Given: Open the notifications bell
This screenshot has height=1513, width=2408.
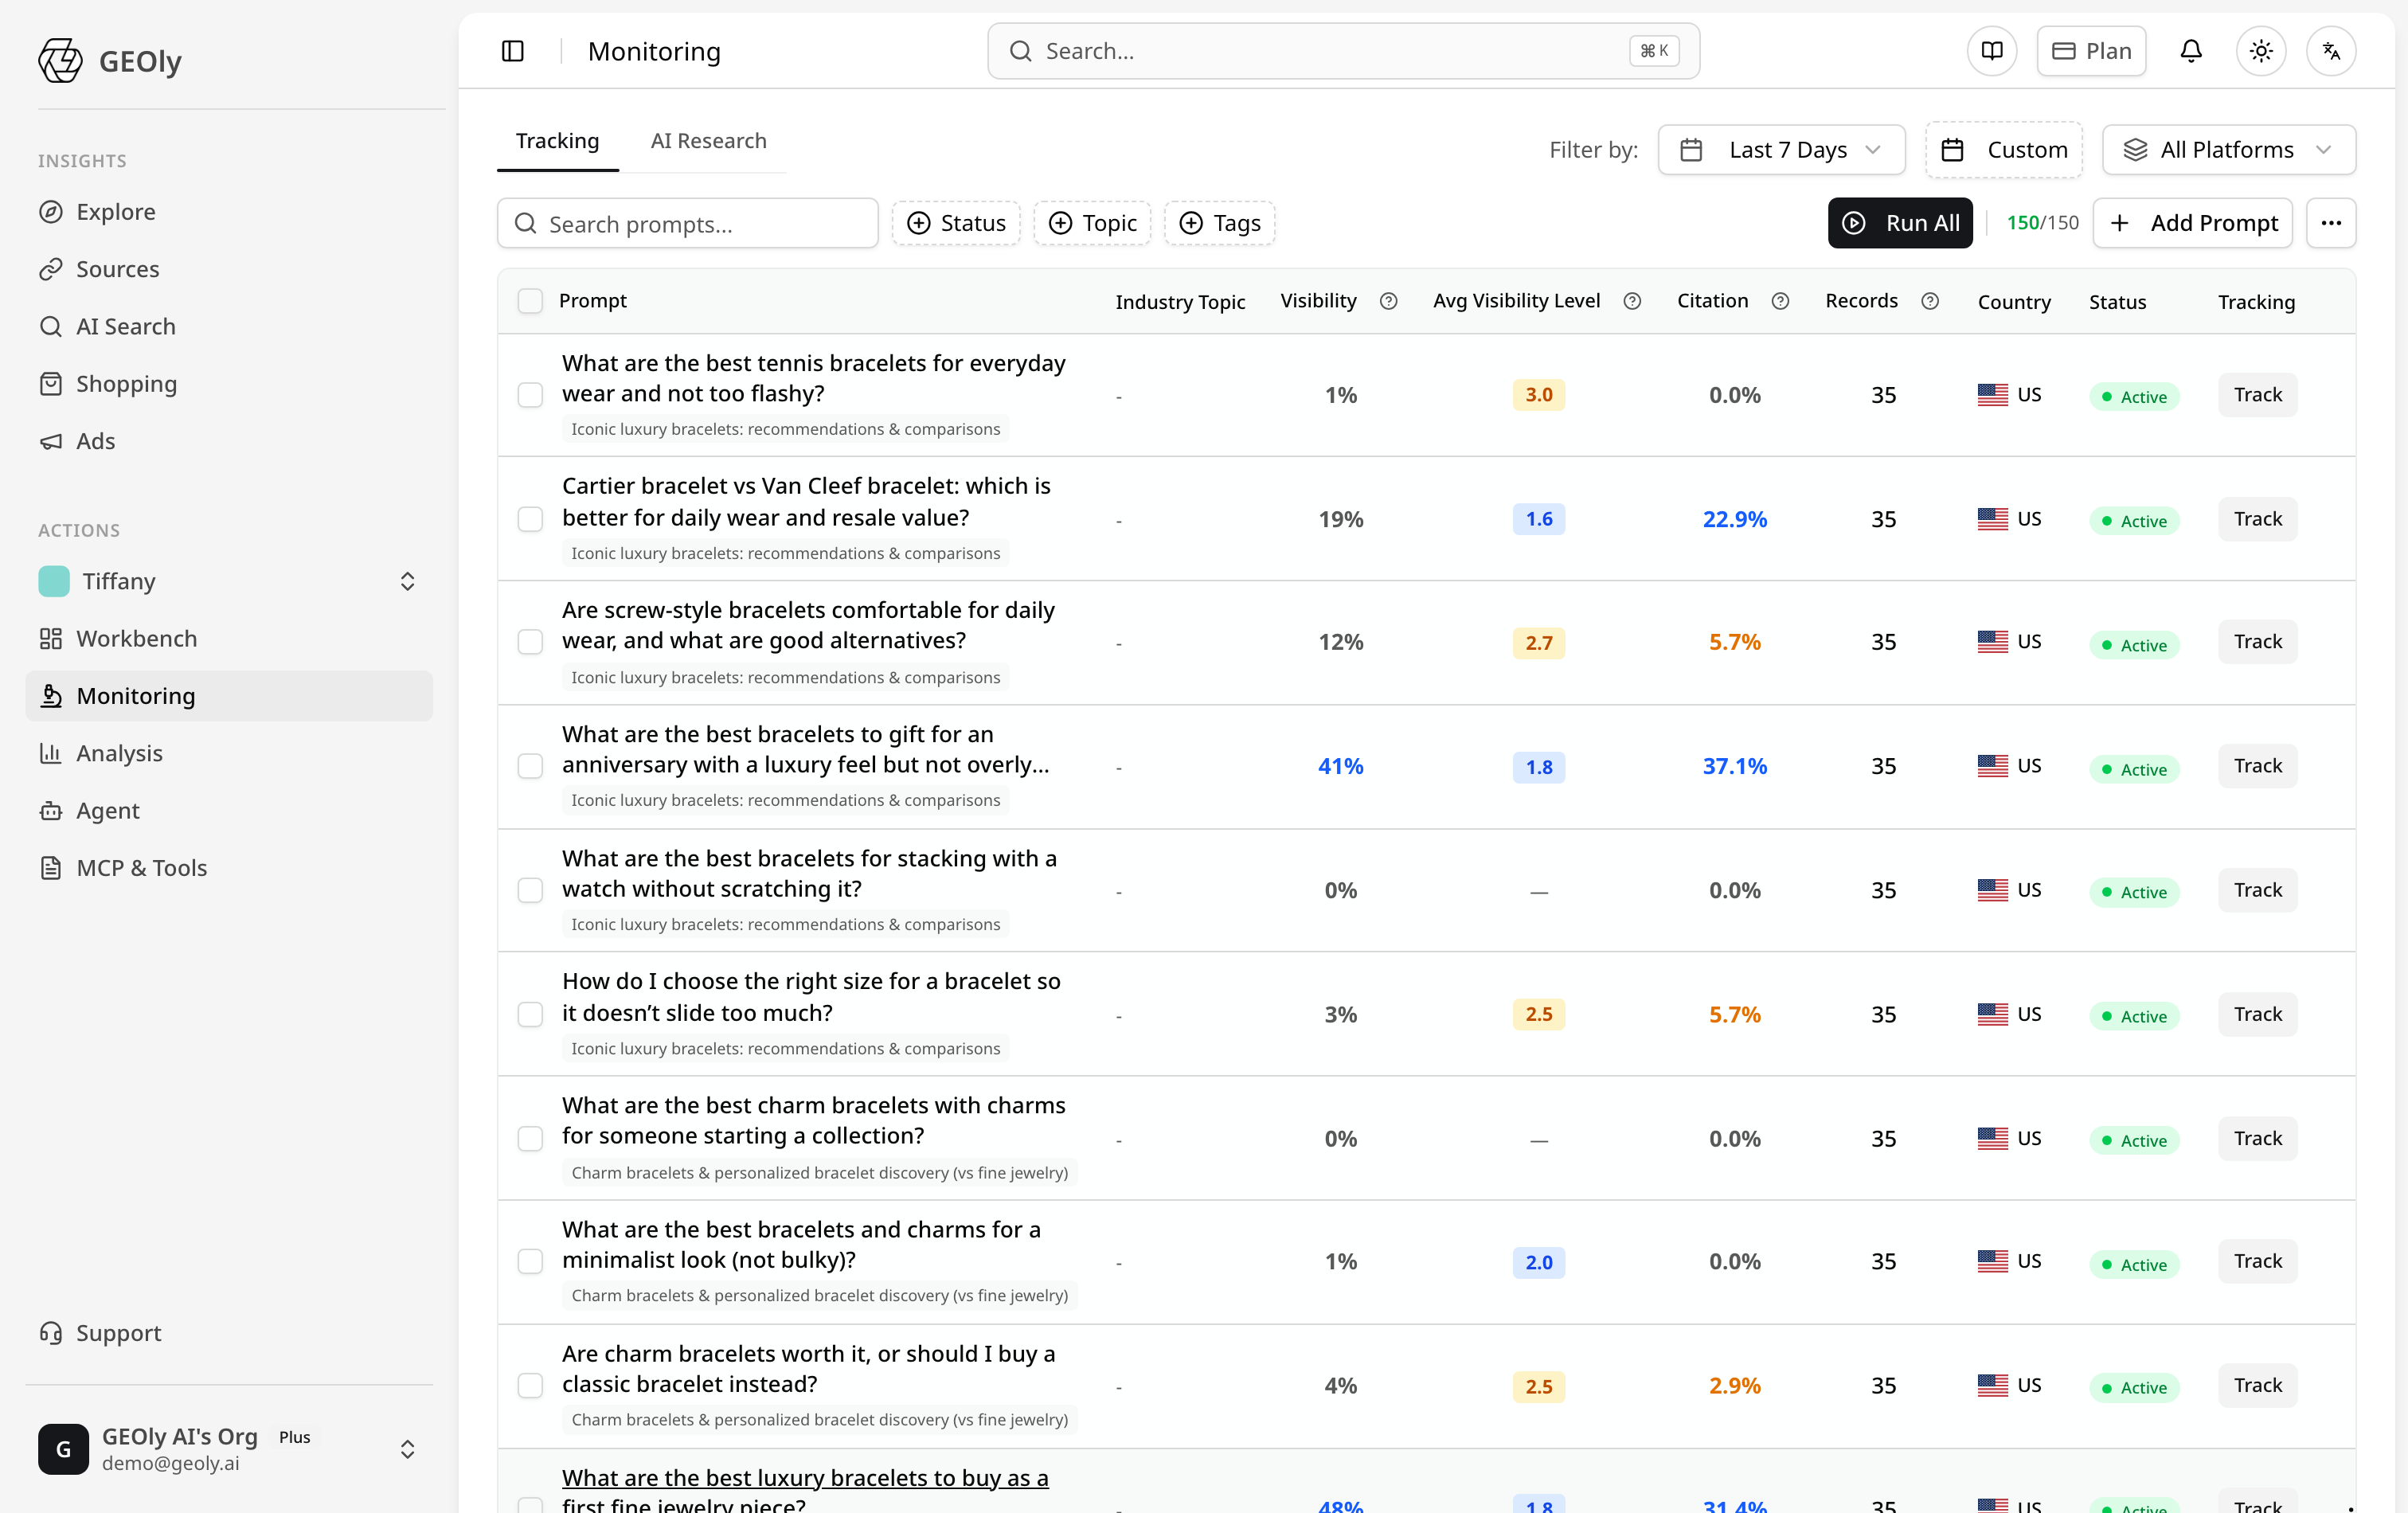Looking at the screenshot, I should [x=2190, y=51].
